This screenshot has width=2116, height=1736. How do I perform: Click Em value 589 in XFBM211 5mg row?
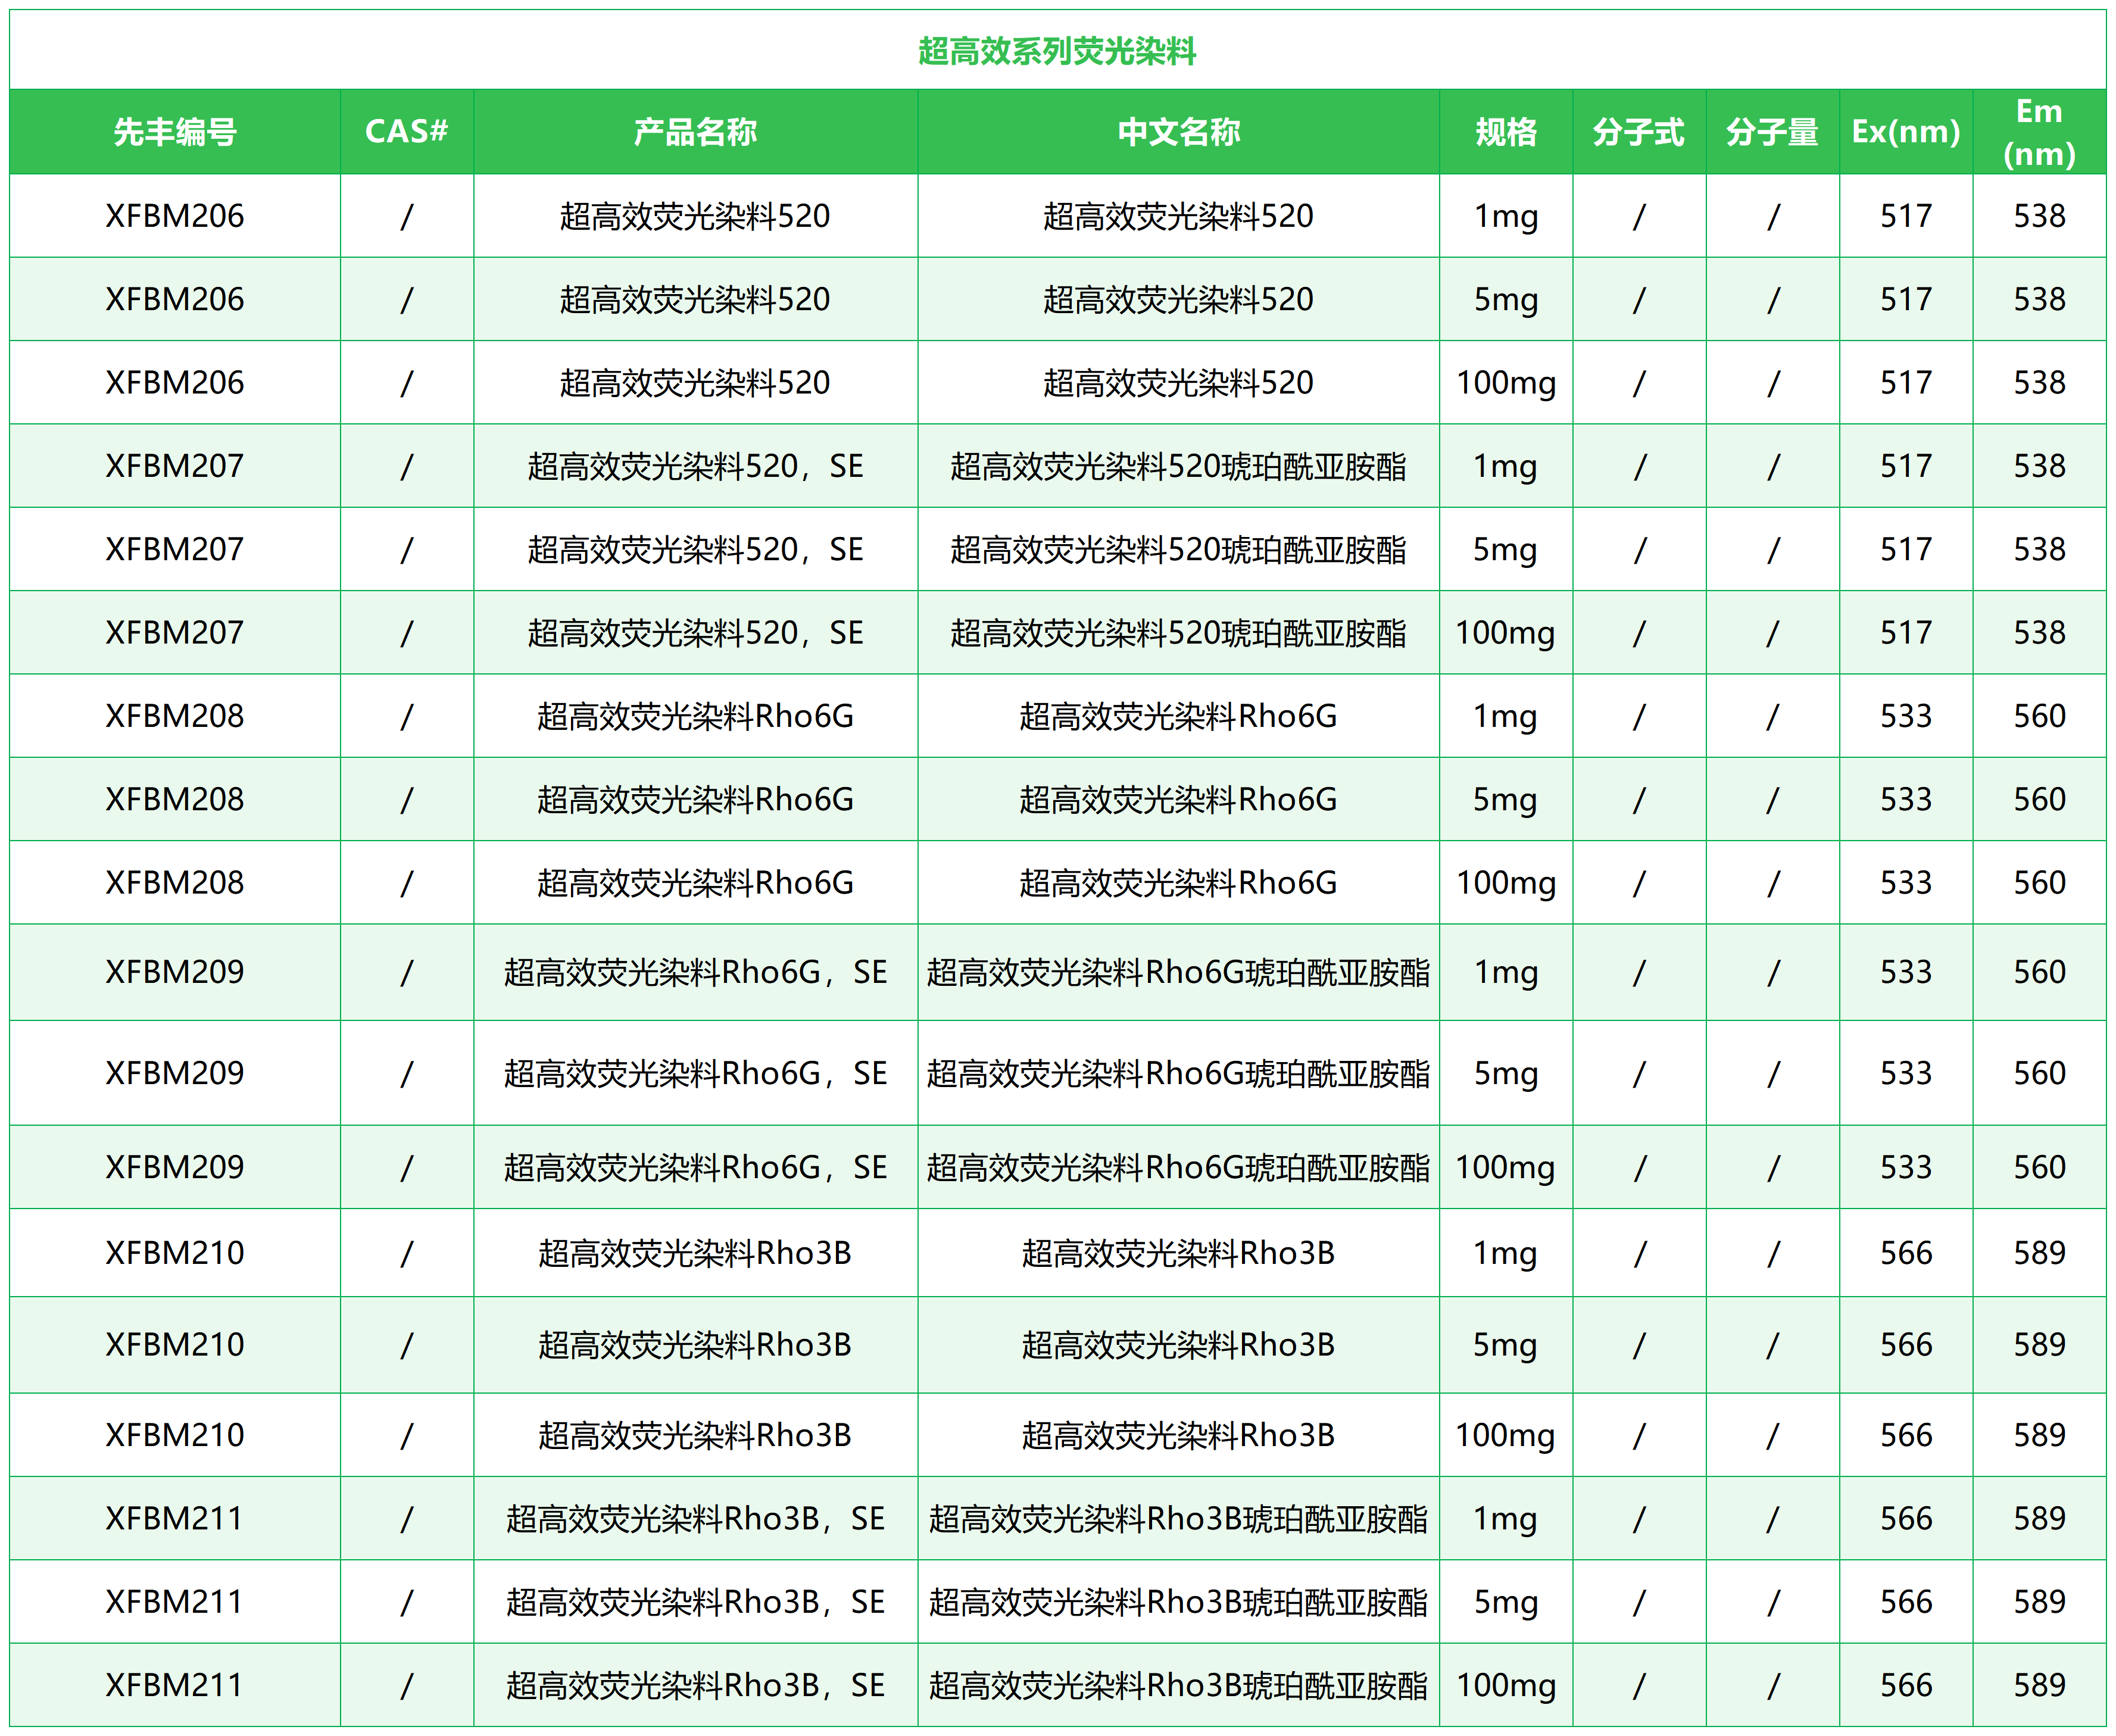(x=2039, y=1602)
